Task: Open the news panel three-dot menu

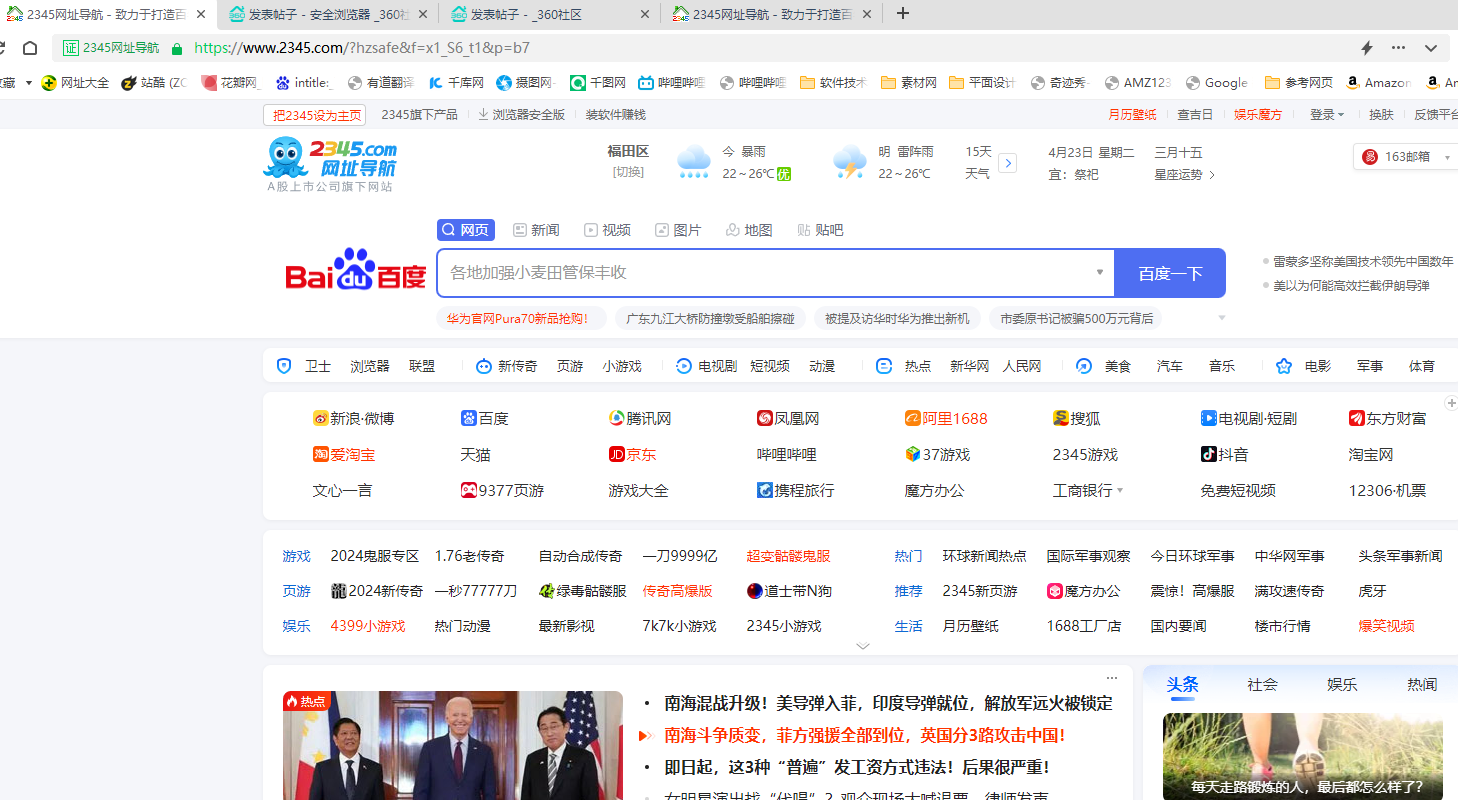Action: pyautogui.click(x=1111, y=677)
